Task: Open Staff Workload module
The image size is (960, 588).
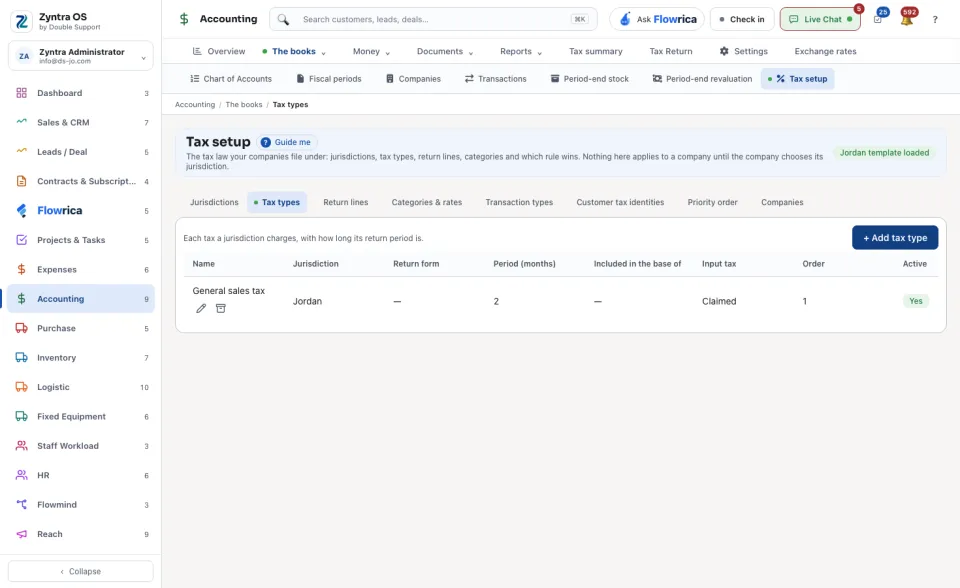Action: coord(81,446)
